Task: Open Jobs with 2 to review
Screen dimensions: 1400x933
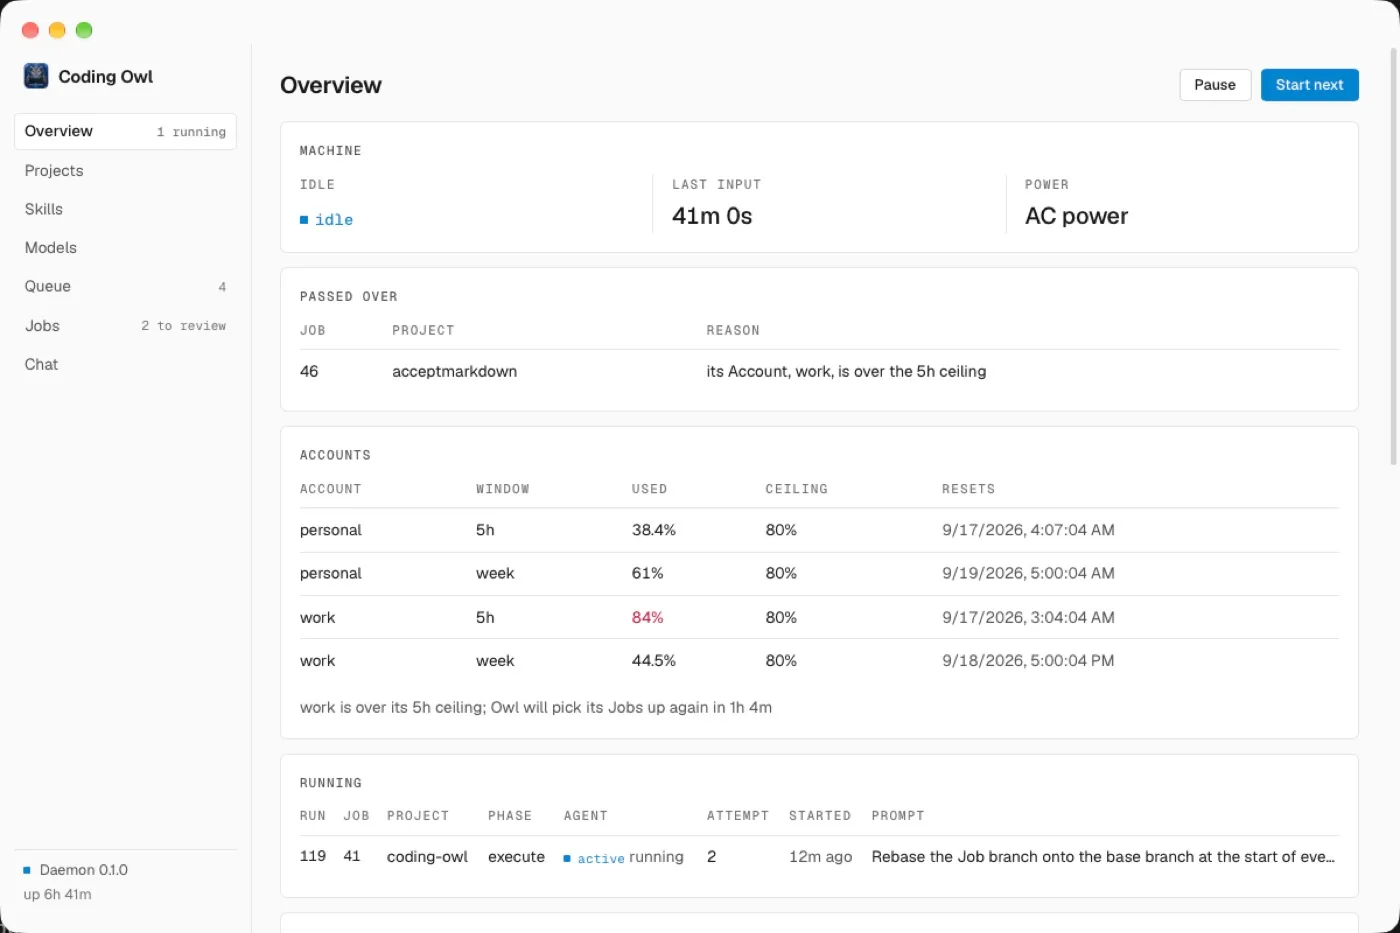Action: 125,325
